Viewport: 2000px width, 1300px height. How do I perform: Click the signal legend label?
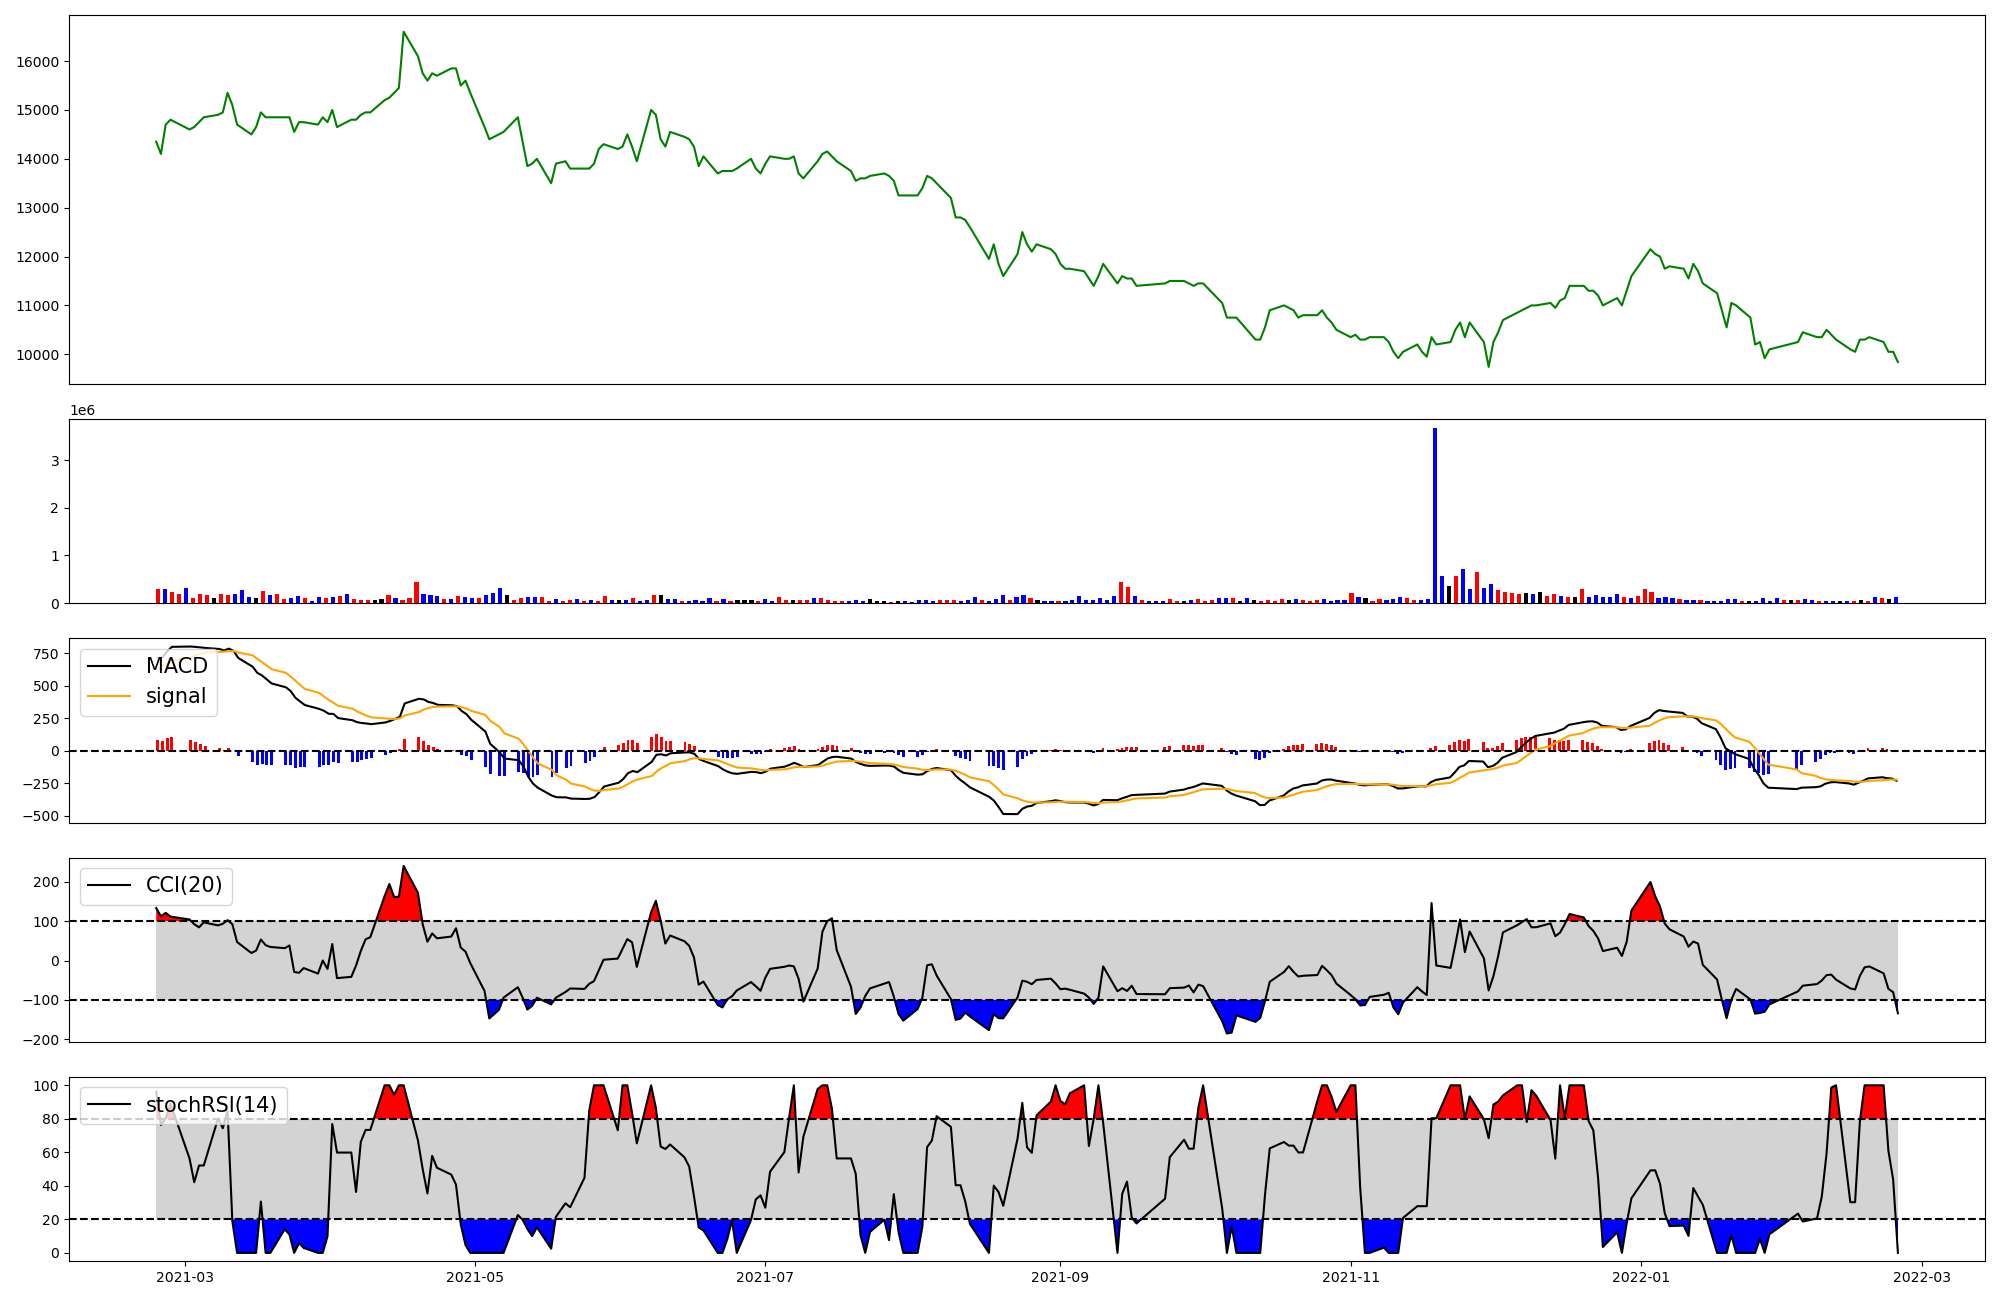[175, 696]
